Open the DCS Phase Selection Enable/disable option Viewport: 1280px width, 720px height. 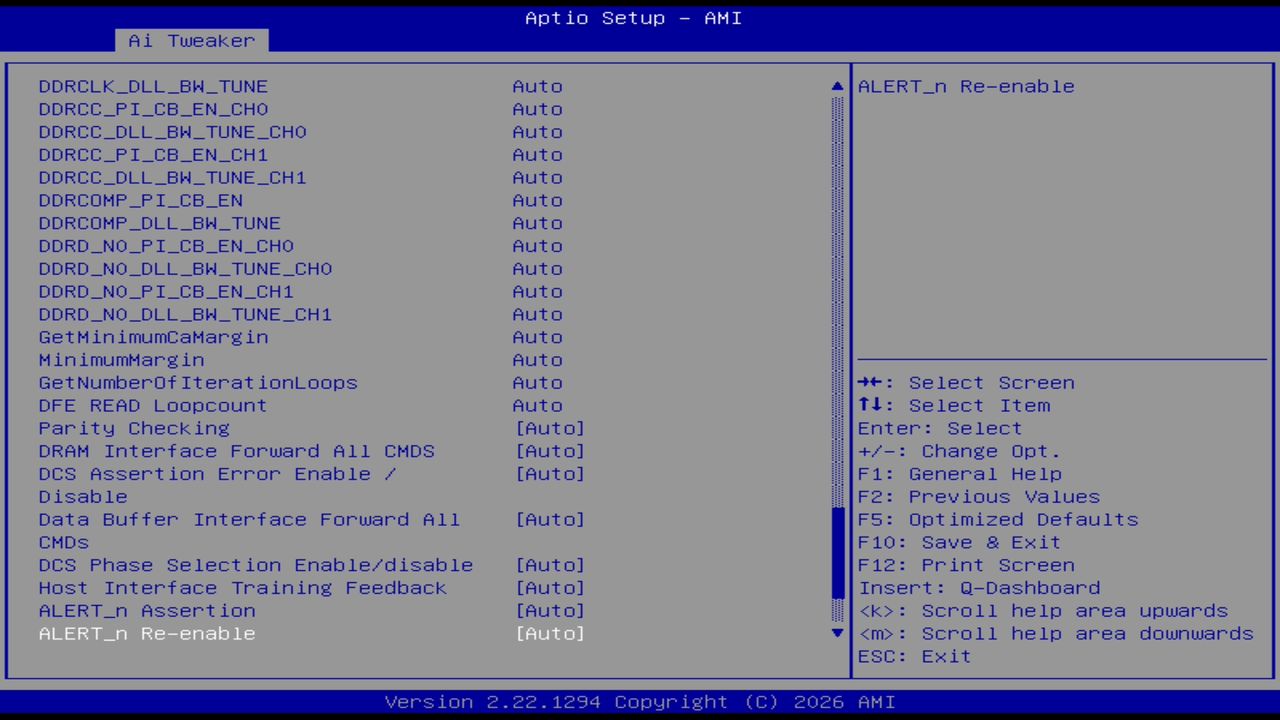(x=255, y=565)
